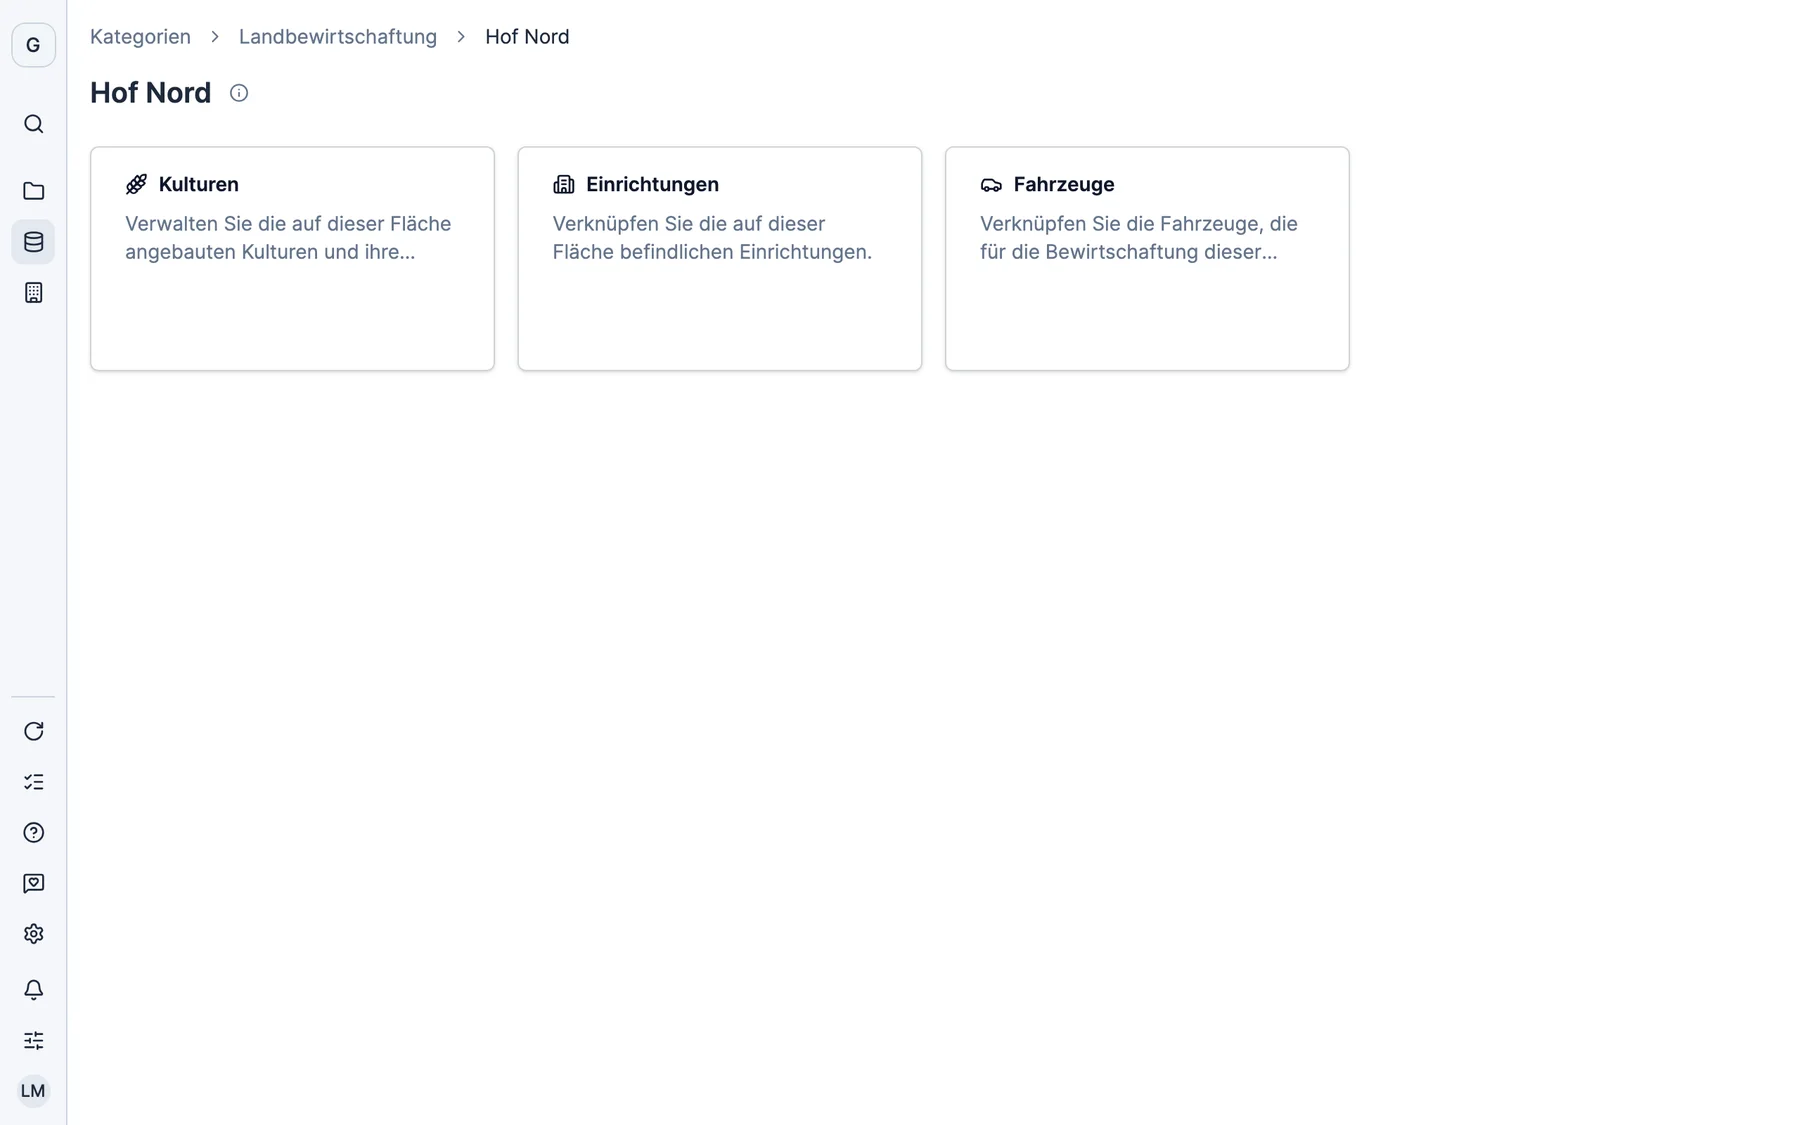Image resolution: width=1800 pixels, height=1125 pixels.
Task: Go to Landbewirtschaftung breadcrumb
Action: click(x=338, y=37)
